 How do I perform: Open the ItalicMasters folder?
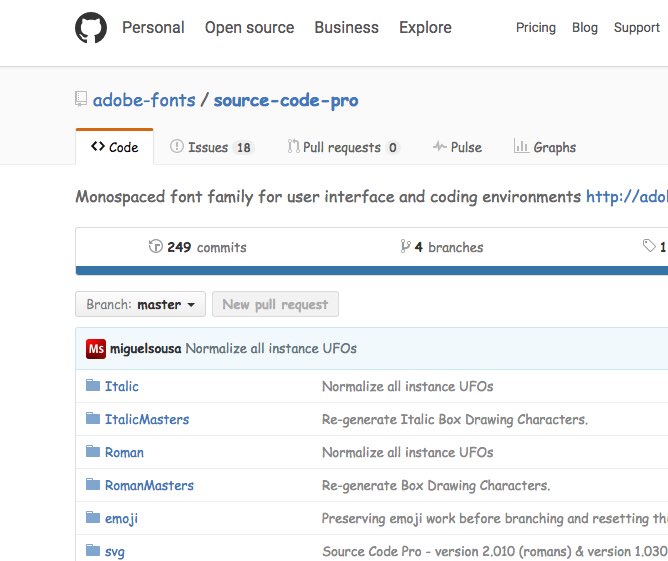(x=147, y=419)
